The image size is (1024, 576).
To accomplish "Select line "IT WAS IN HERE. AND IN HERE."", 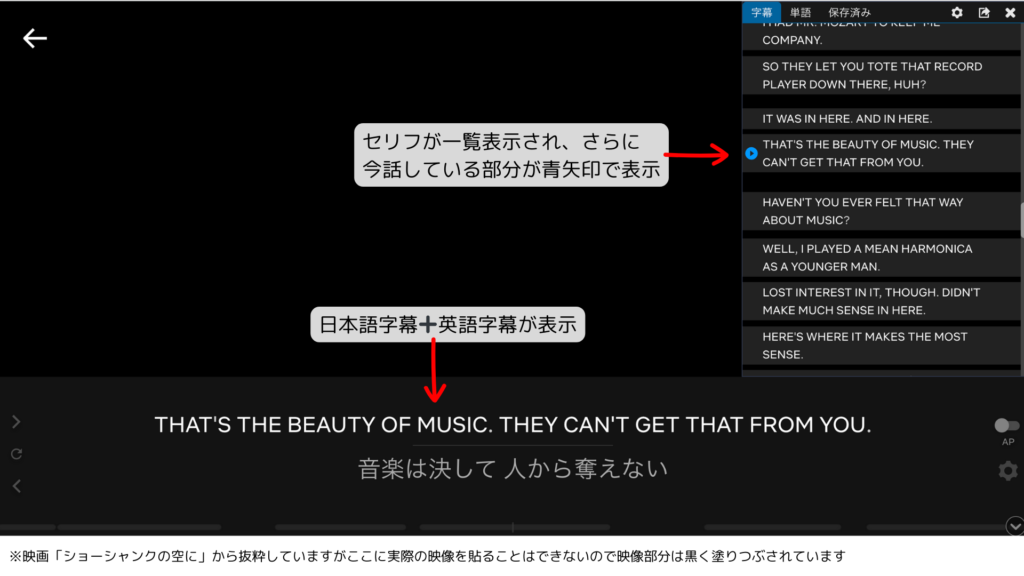I will [x=881, y=119].
